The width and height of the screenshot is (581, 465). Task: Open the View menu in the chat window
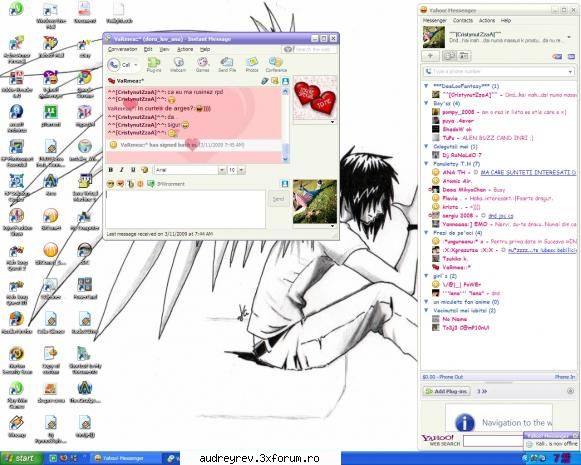coord(165,49)
